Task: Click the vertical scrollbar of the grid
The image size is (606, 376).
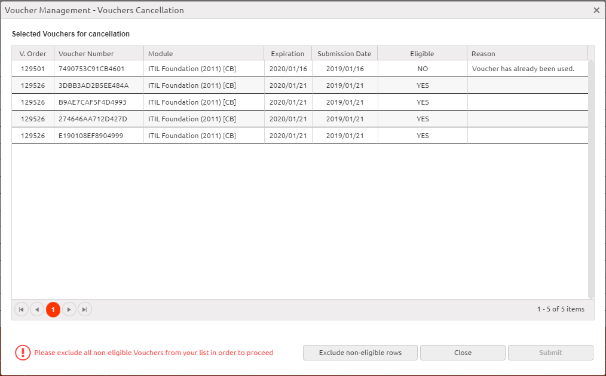Action: [591, 179]
